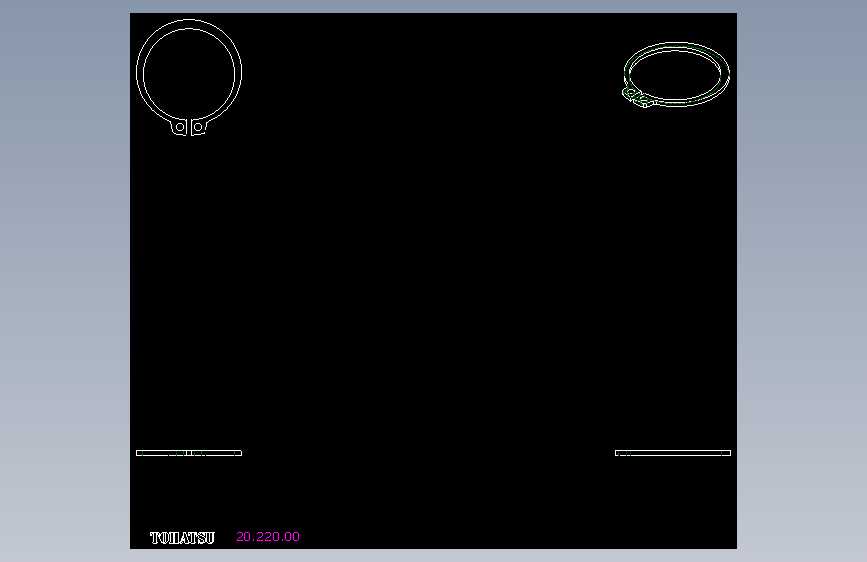
Task: Select the front view snap ring outline
Action: 189,77
